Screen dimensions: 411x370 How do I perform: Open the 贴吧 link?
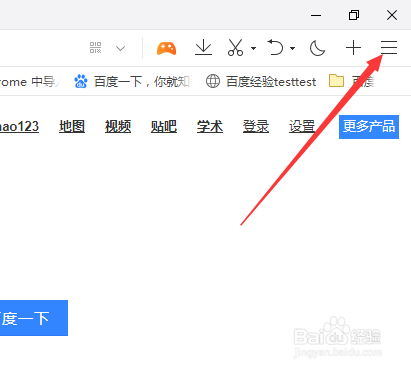point(164,127)
